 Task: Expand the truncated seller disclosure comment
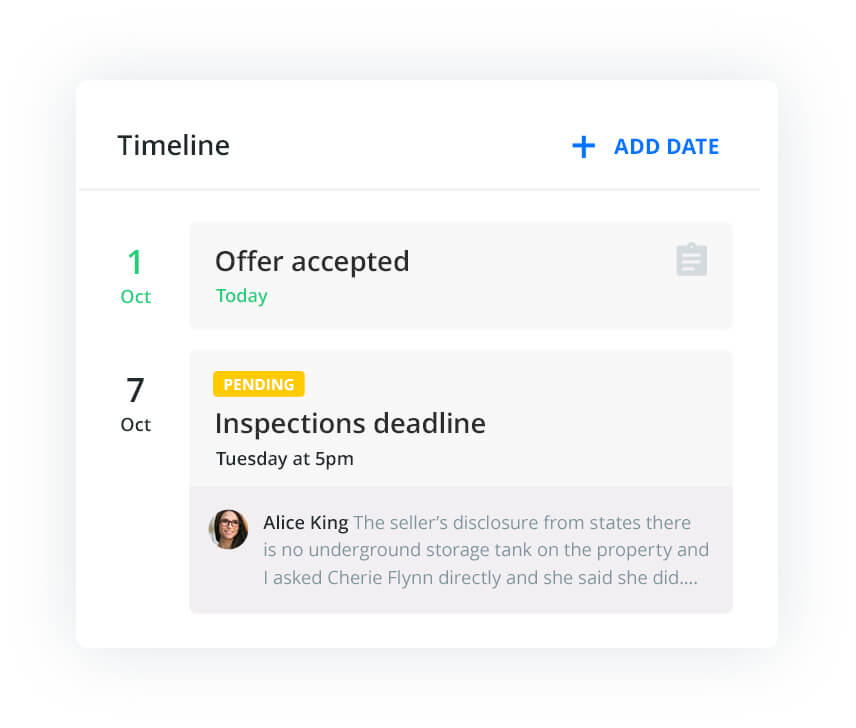[478, 549]
